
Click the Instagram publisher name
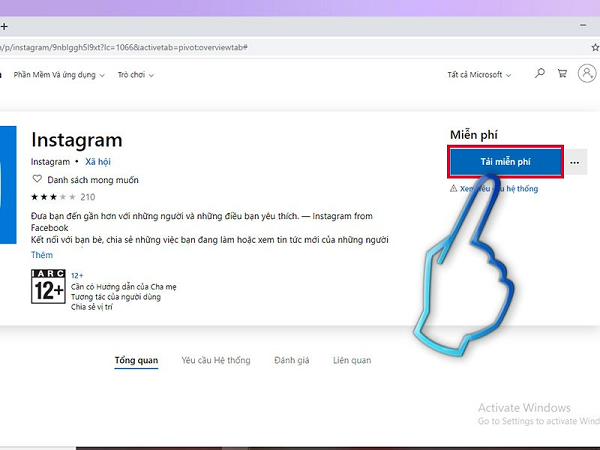coord(51,162)
